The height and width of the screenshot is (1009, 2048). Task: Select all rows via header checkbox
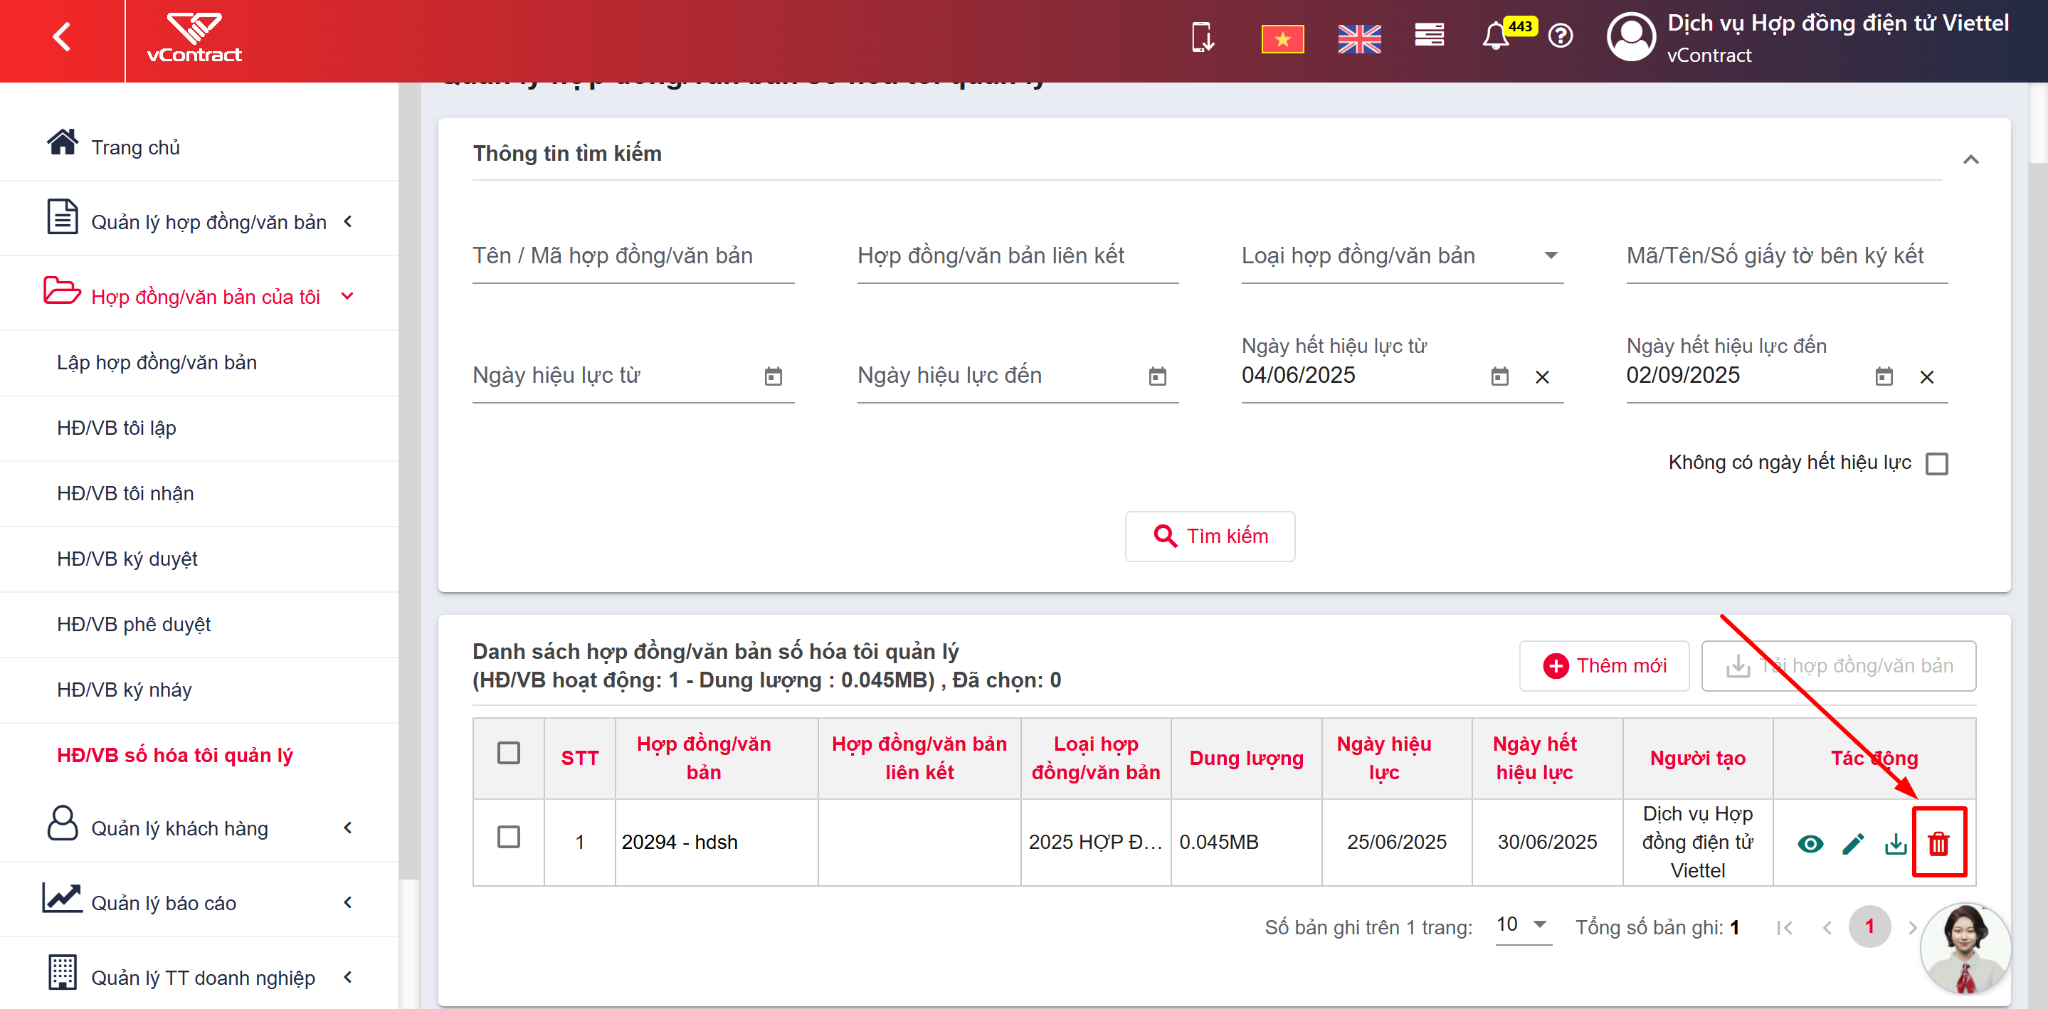click(509, 753)
